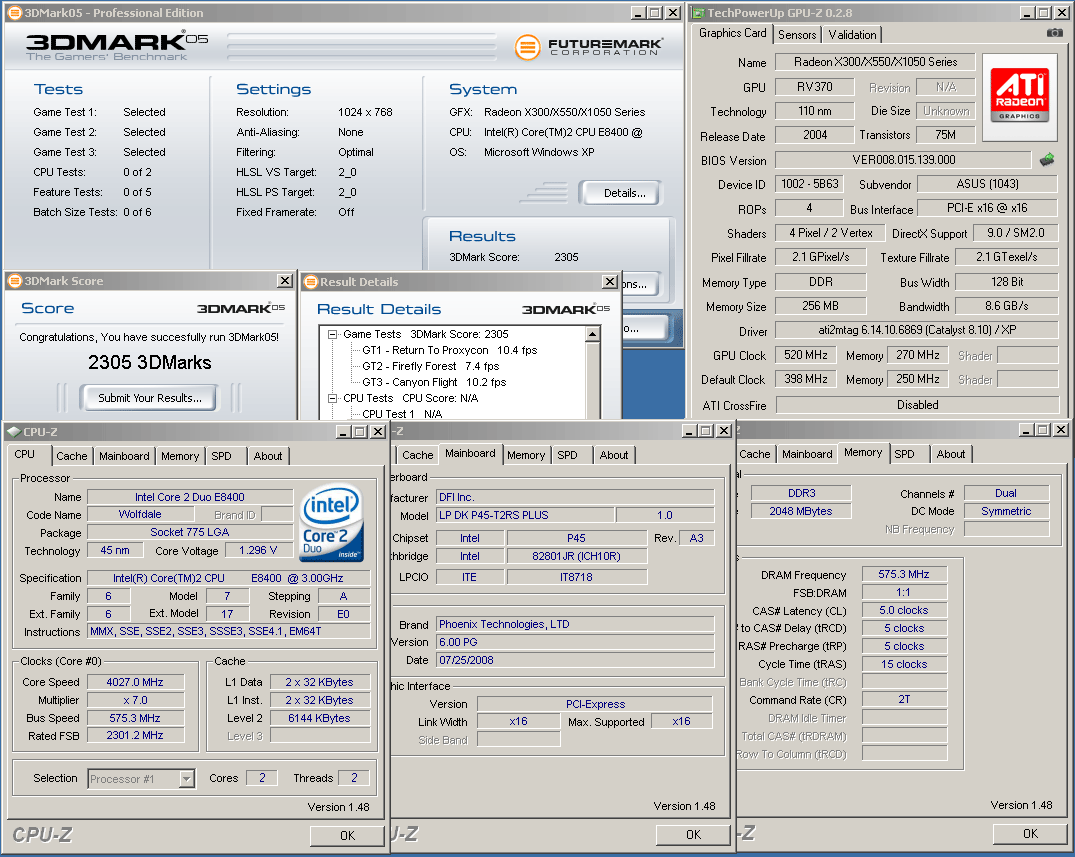Viewport: 1075px width, 857px height.
Task: Click the CPU-Z title bar icon
Action: [14, 432]
